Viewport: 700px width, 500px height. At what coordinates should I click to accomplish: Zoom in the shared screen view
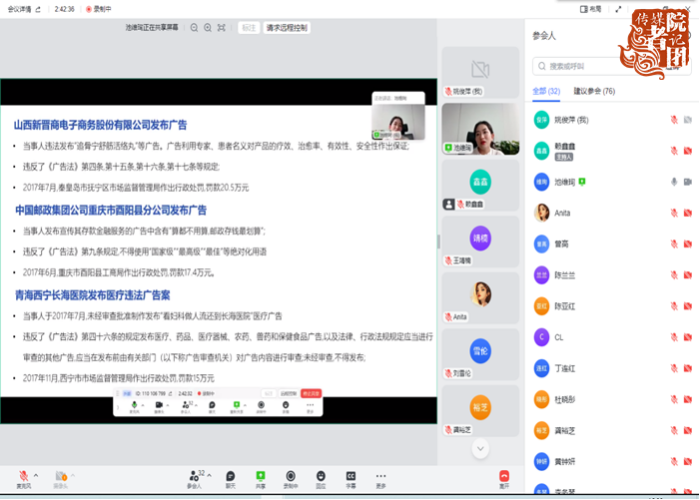[208, 28]
